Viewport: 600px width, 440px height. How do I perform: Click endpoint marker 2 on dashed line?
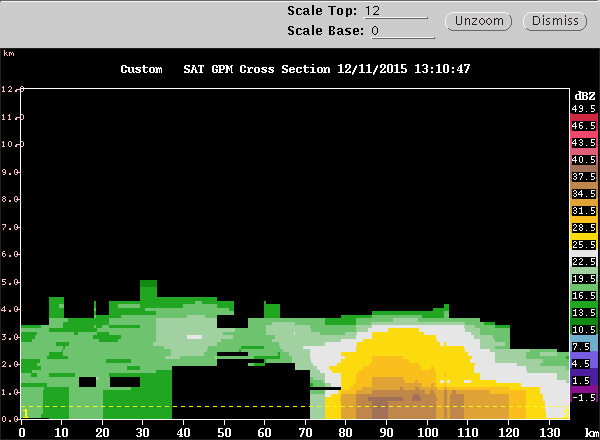pyautogui.click(x=566, y=413)
